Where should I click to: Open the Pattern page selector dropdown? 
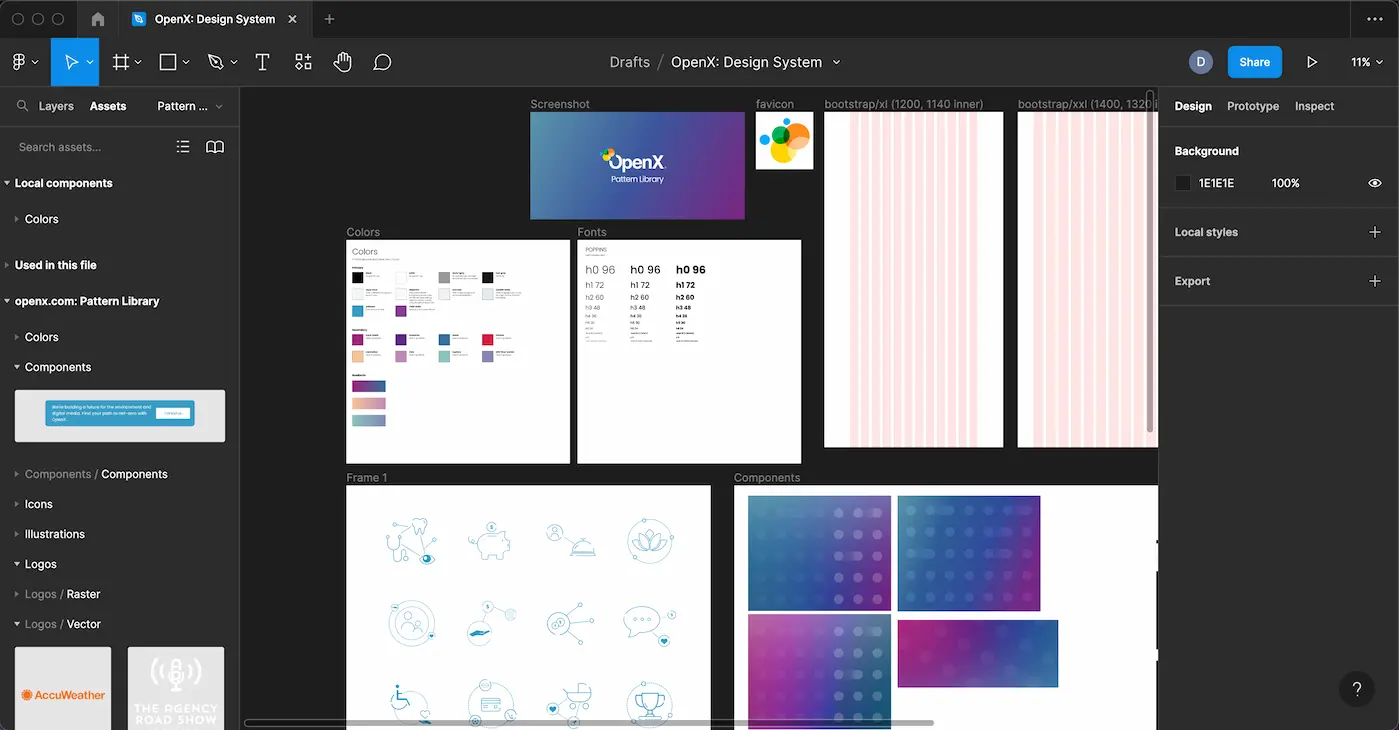click(x=190, y=106)
